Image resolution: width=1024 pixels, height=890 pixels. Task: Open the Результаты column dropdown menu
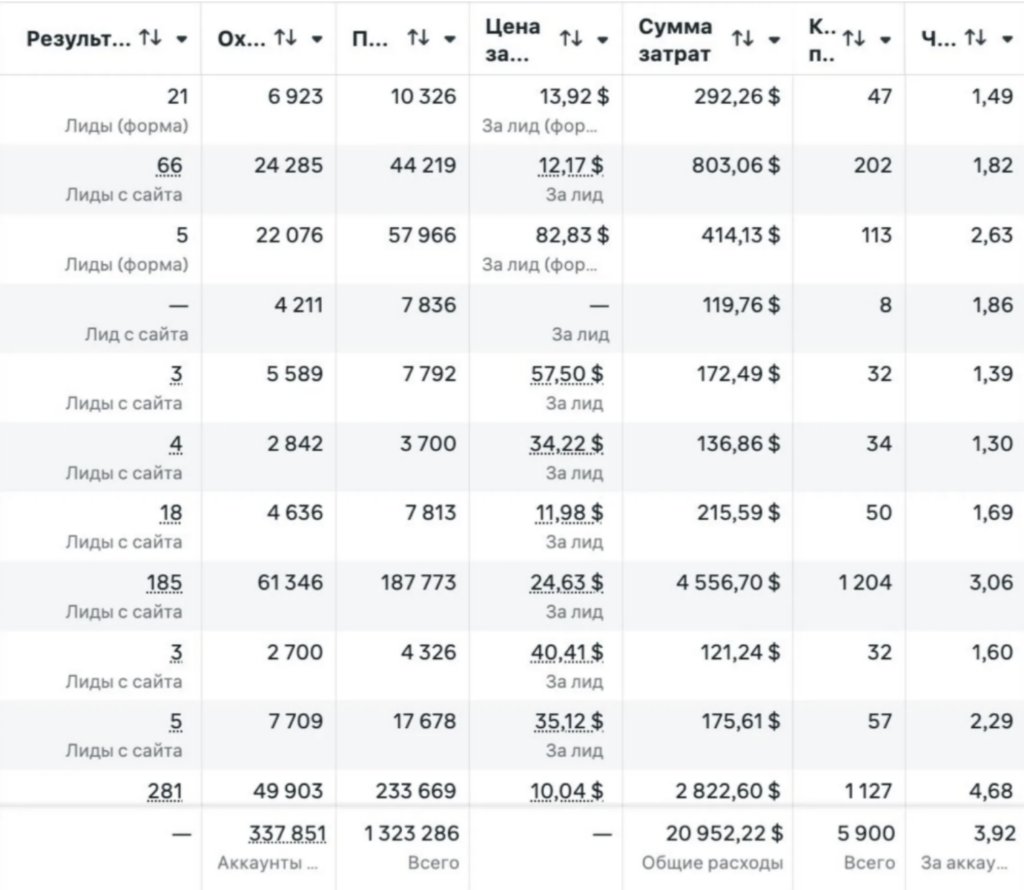182,39
